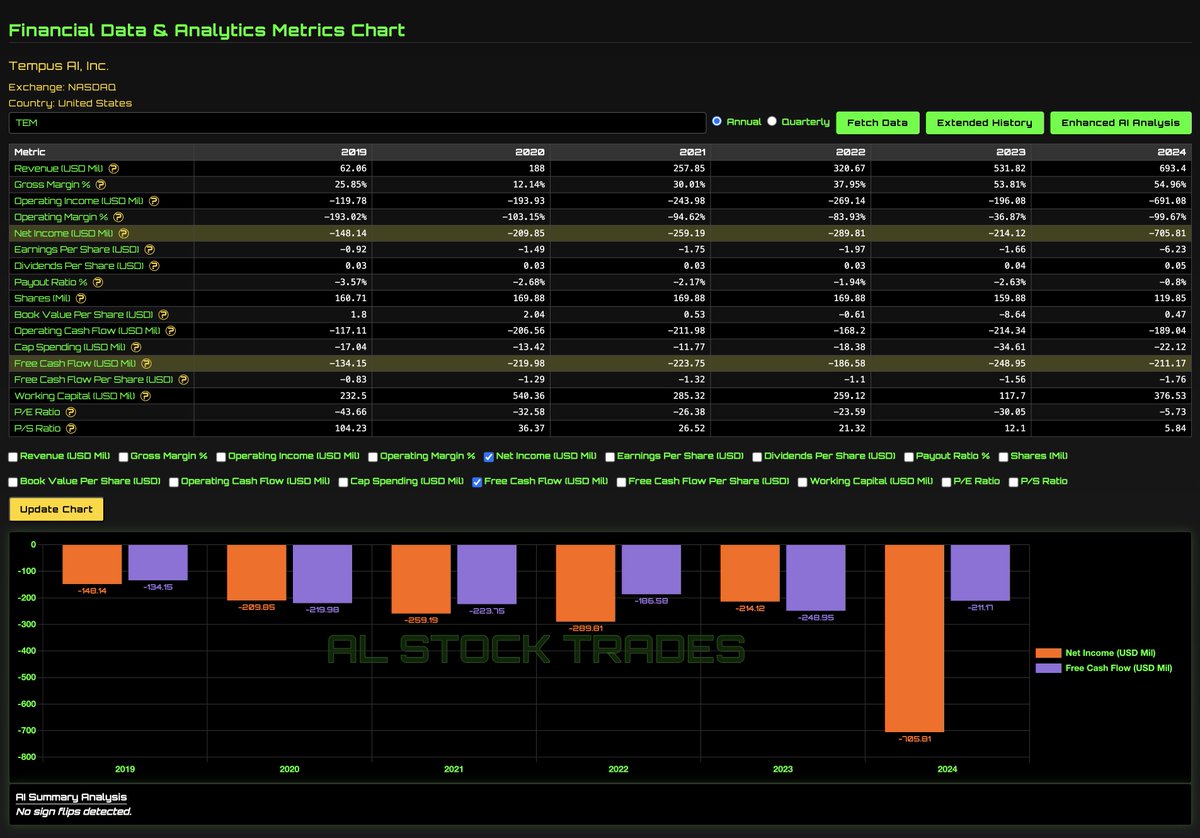The height and width of the screenshot is (838, 1200).
Task: Check the Gross Margin % chart checkbox
Action: tap(123, 456)
